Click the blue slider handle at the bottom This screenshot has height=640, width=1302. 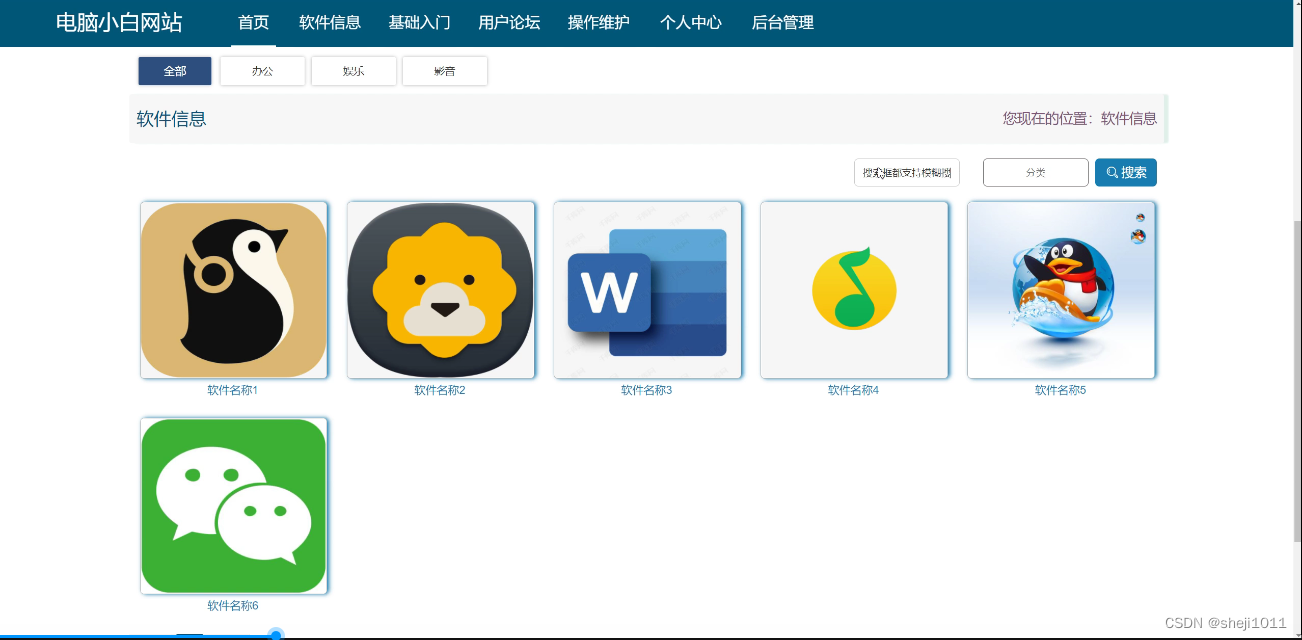tap(276, 635)
